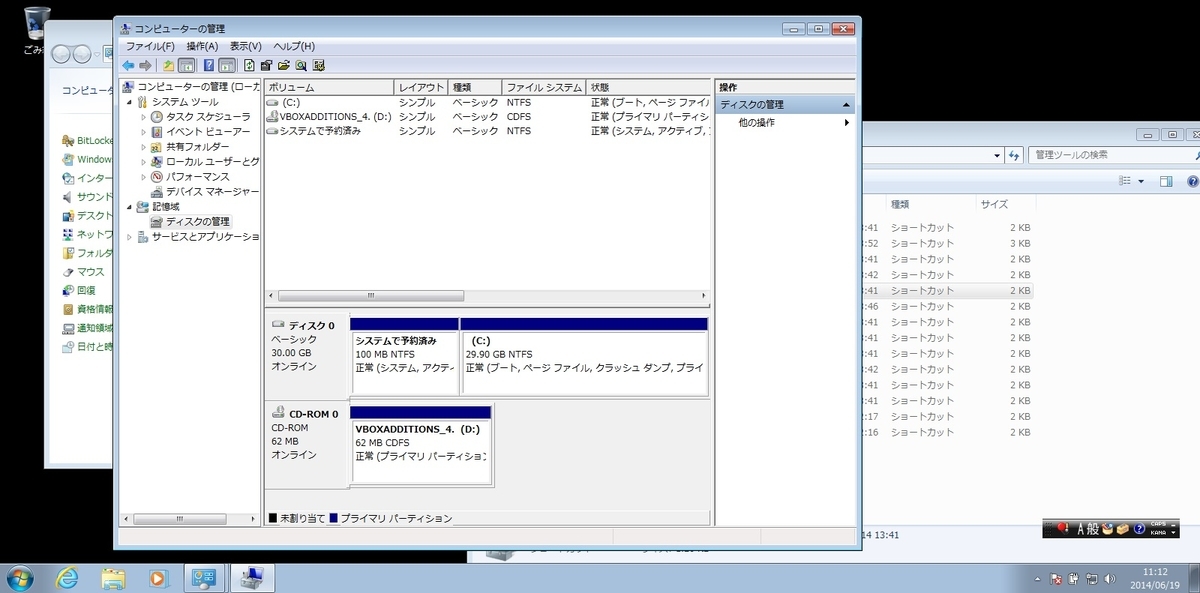Collapse the ディスクの管理 actions section arrow
The width and height of the screenshot is (1200, 593).
coord(847,105)
